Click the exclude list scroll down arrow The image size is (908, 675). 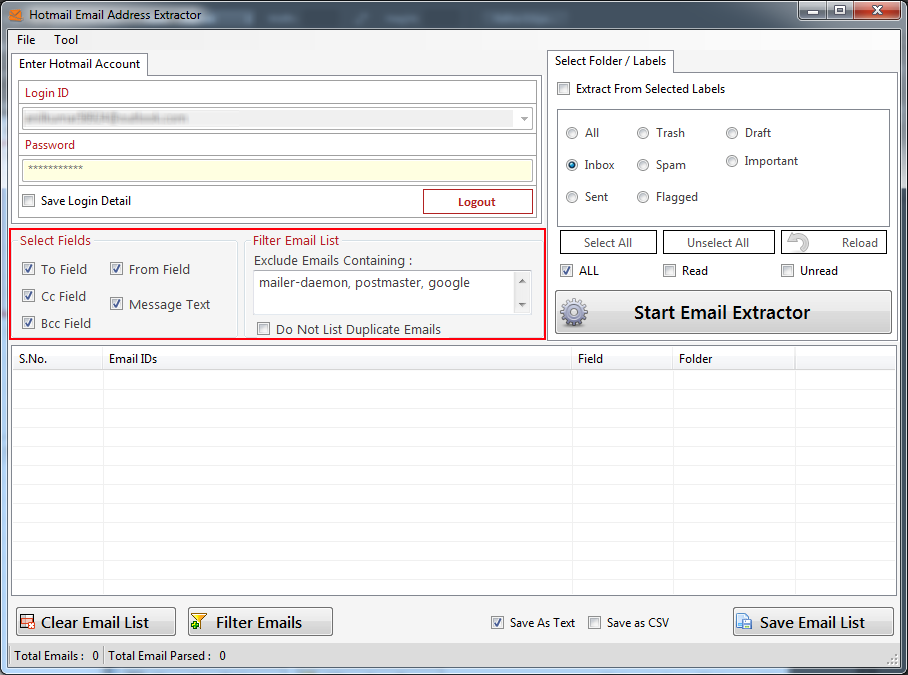pos(522,305)
